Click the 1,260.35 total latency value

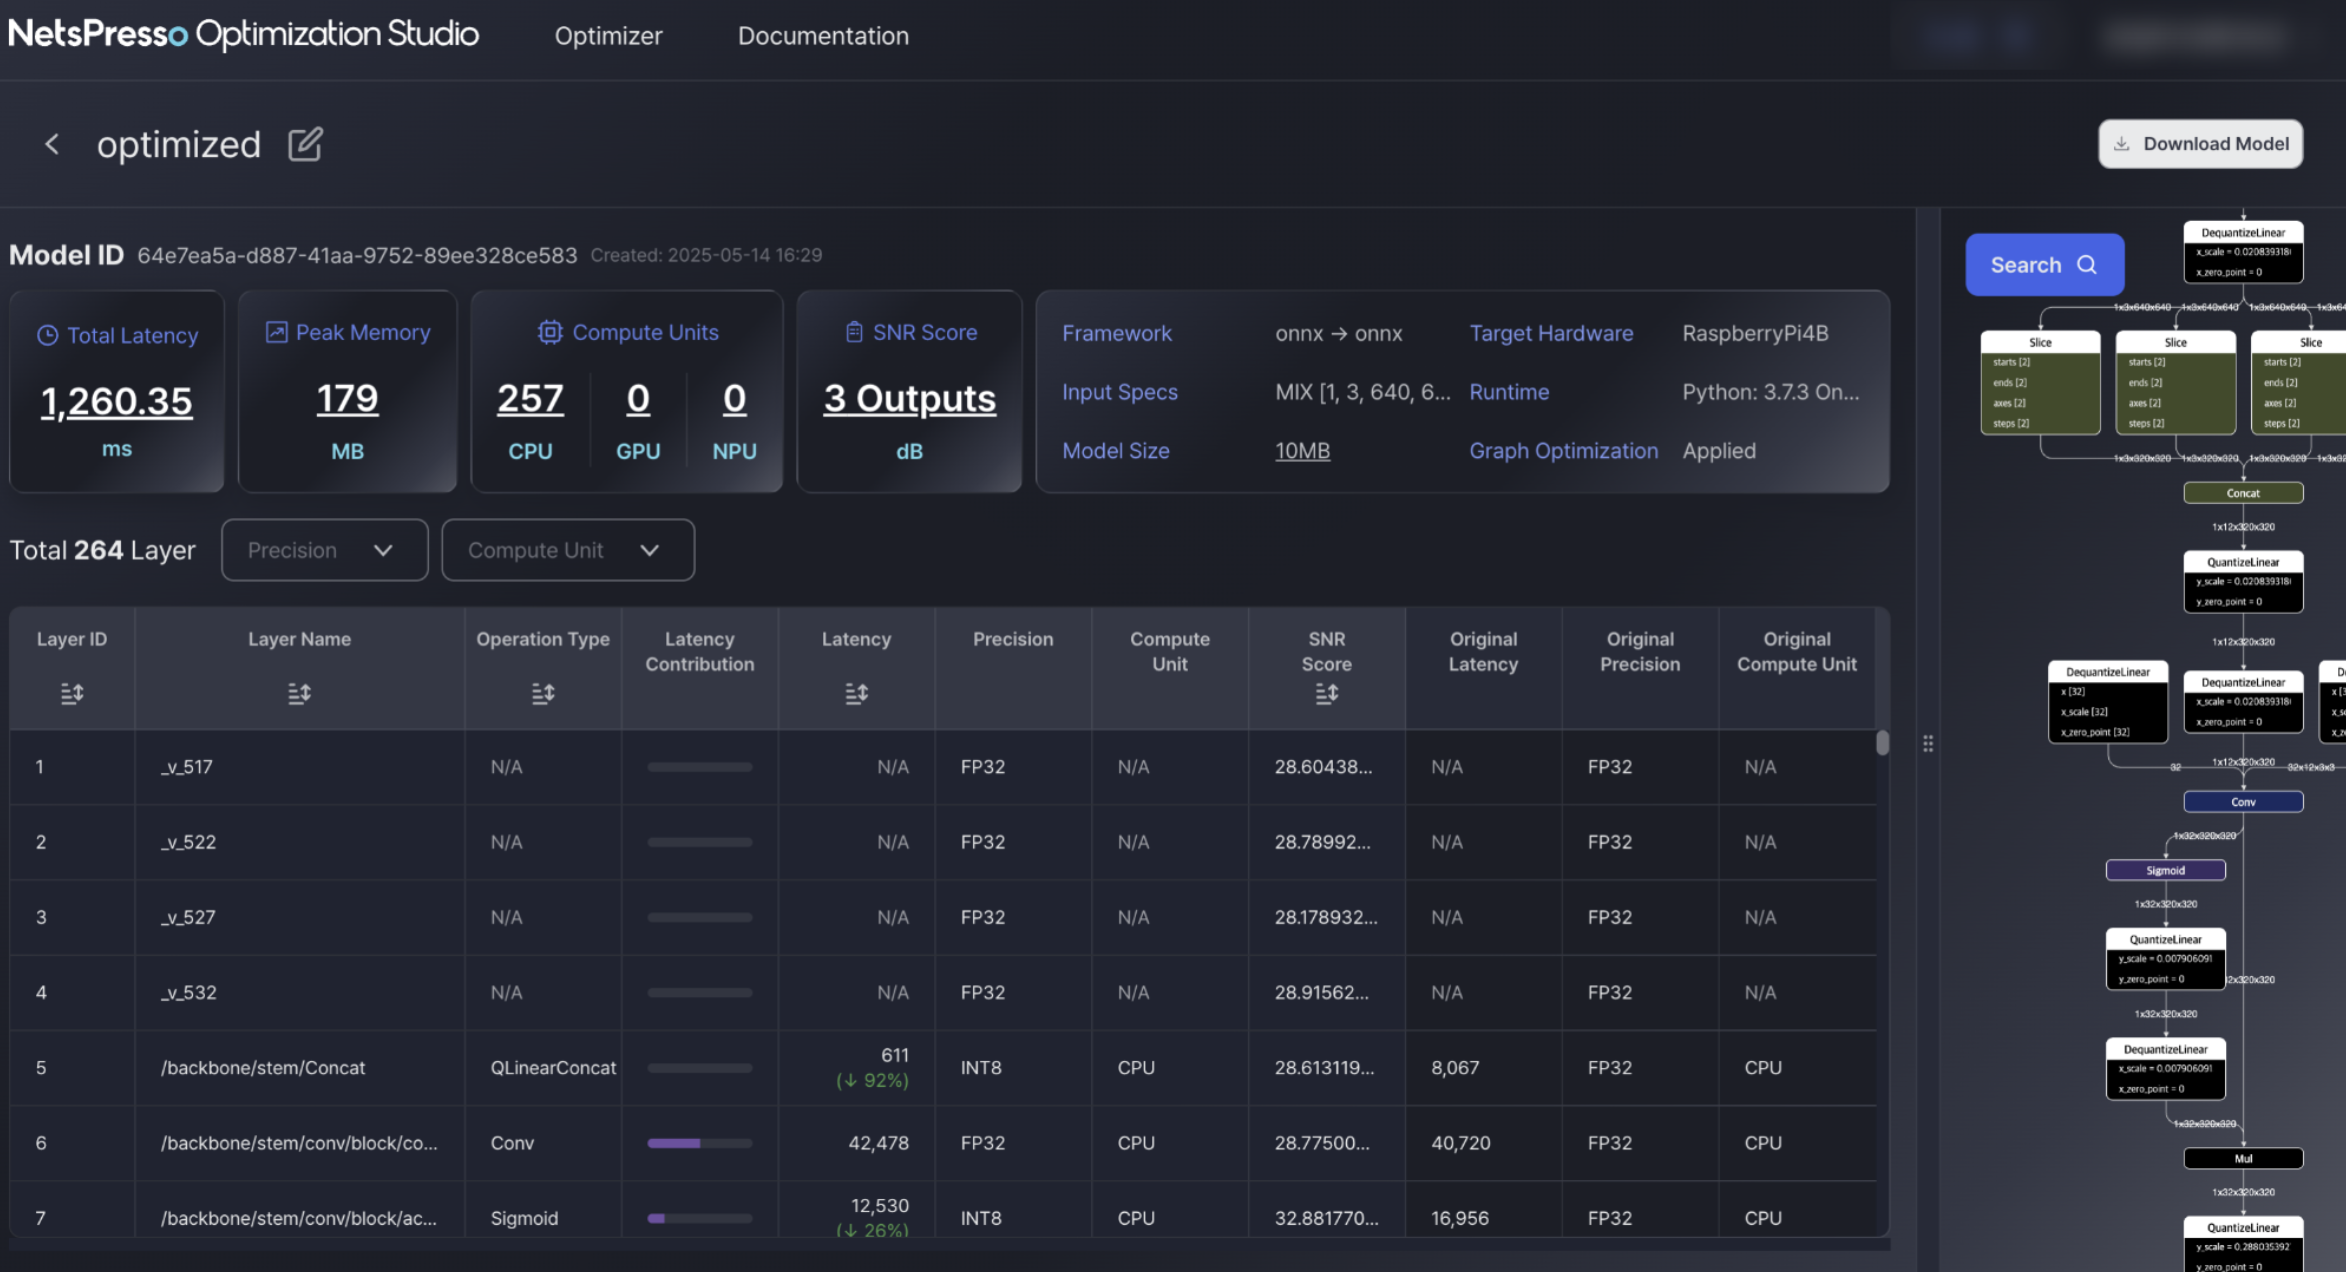(x=116, y=401)
